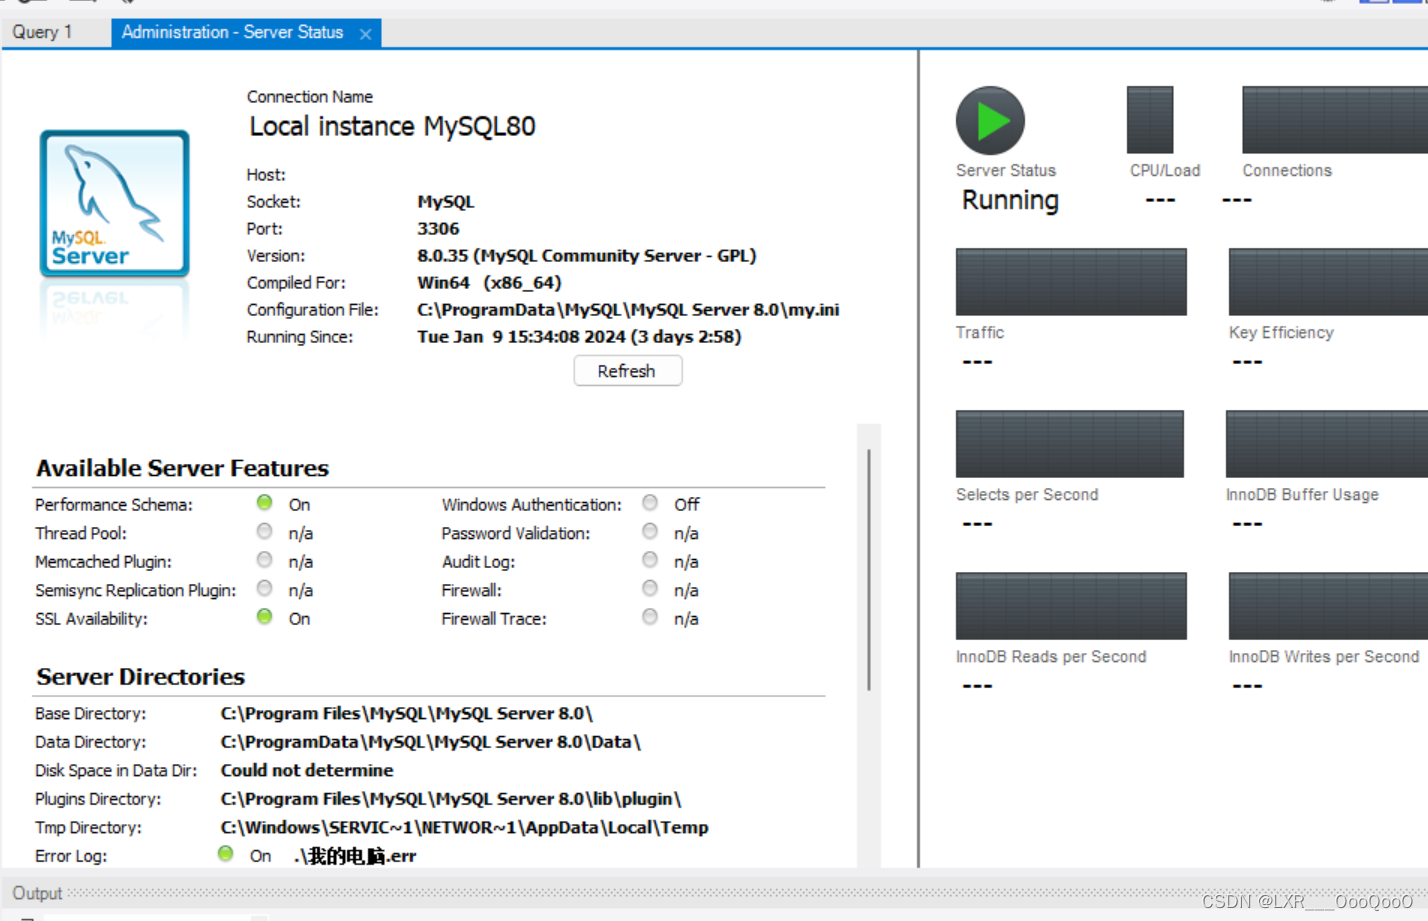Click the Semisync Replication Plugin indicator
Image resolution: width=1428 pixels, height=921 pixels.
point(264,589)
